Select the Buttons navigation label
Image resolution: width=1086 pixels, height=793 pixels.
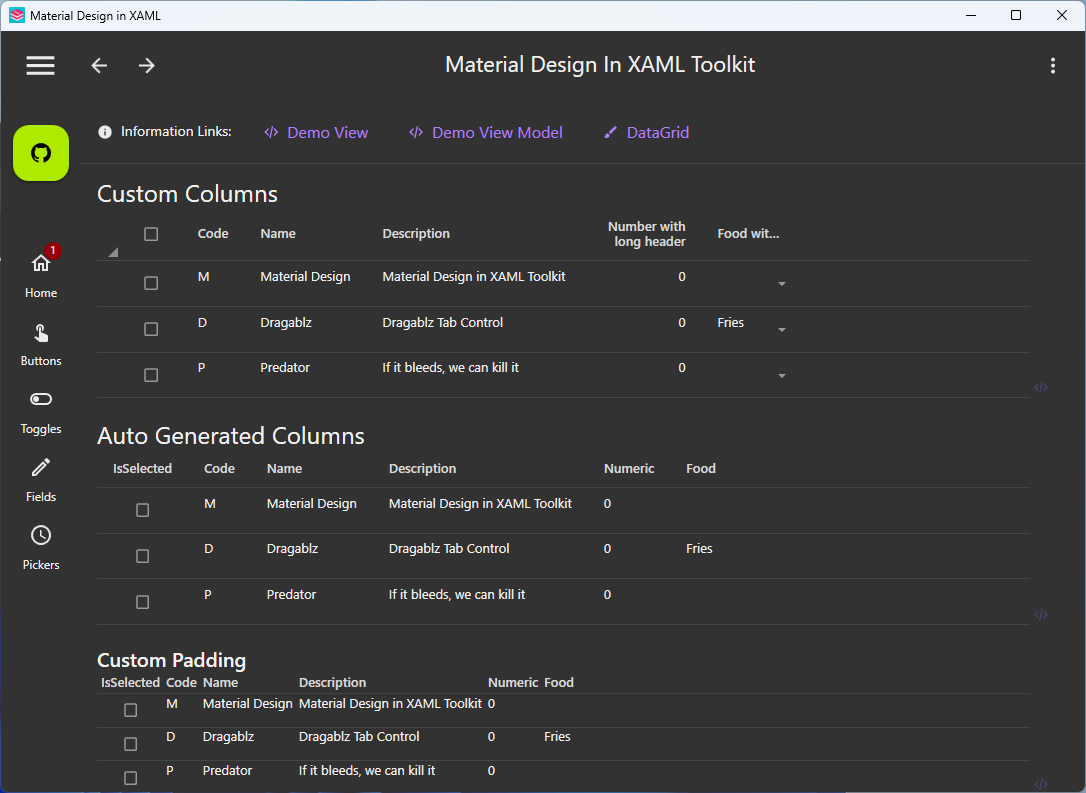(x=41, y=361)
